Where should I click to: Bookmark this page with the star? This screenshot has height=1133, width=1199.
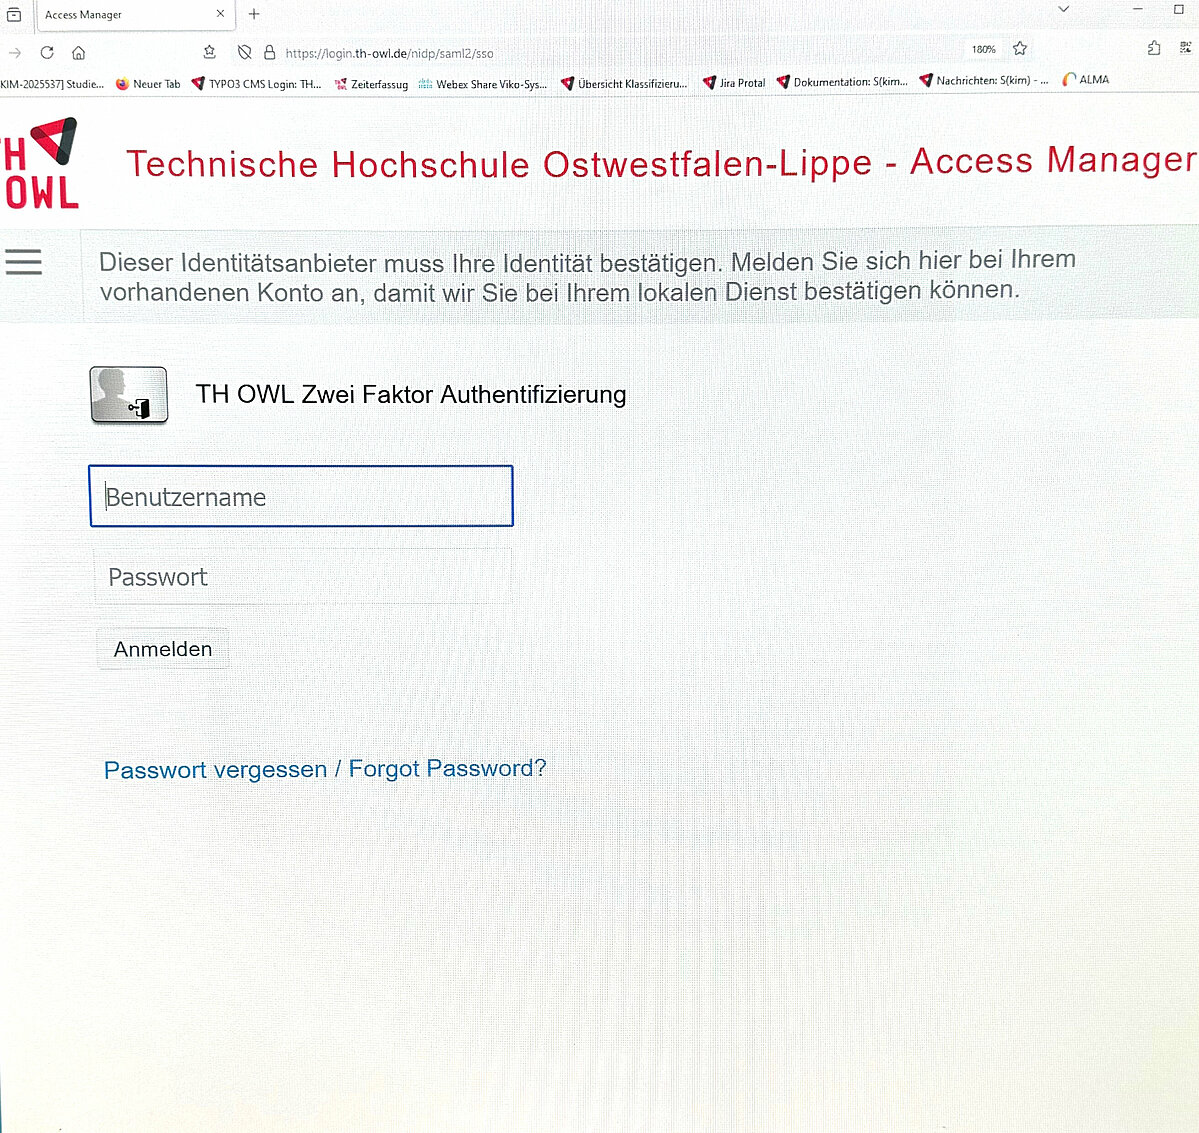1019,49
